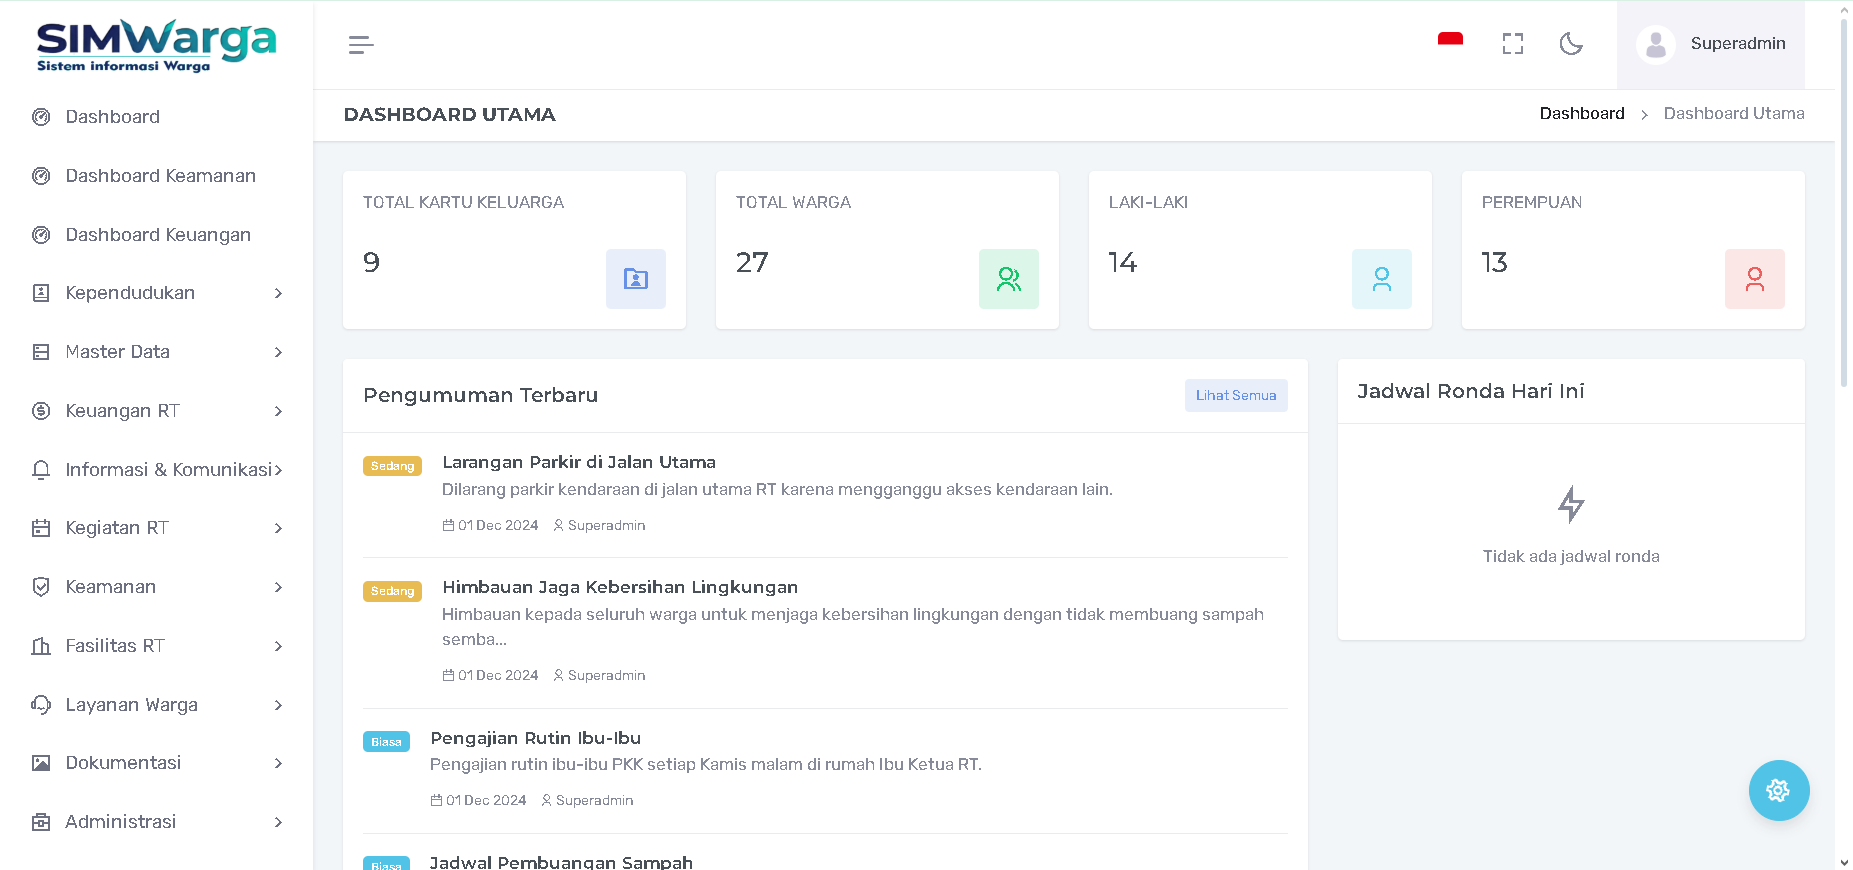This screenshot has height=870, width=1853.
Task: Open Dashboard Keamanan in sidebar
Action: tap(160, 176)
